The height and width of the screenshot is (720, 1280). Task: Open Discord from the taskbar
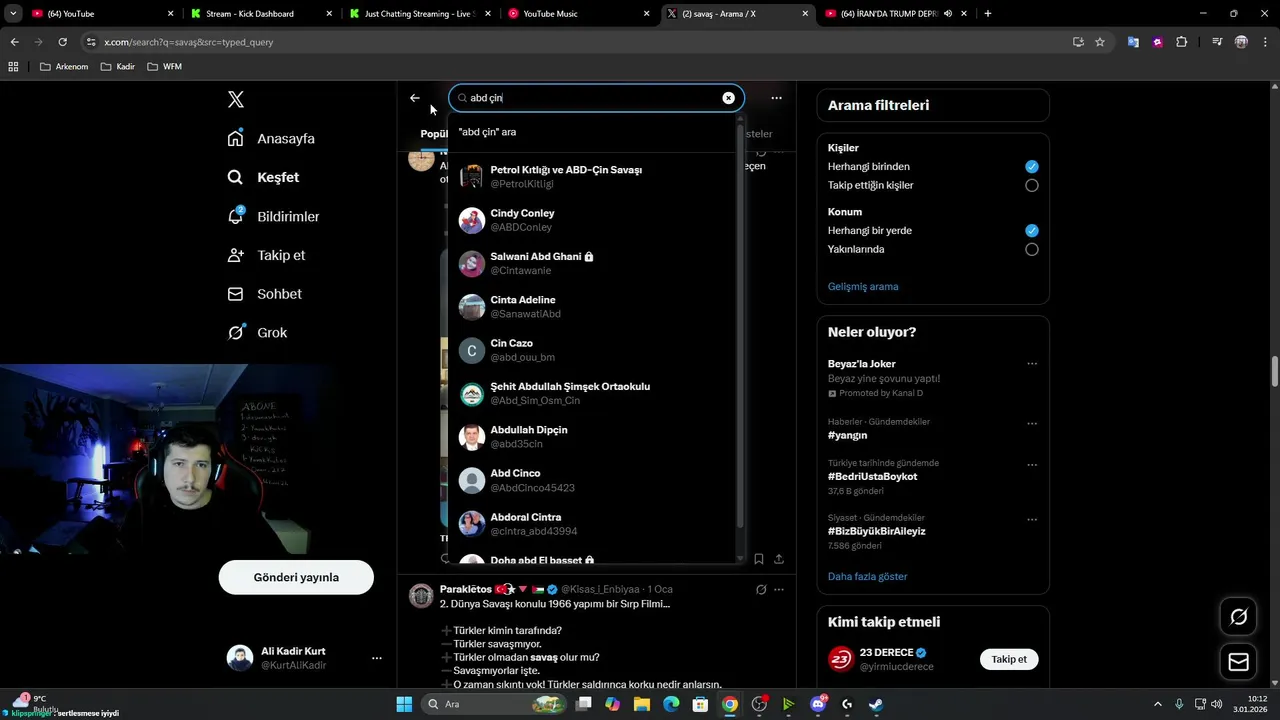[818, 704]
